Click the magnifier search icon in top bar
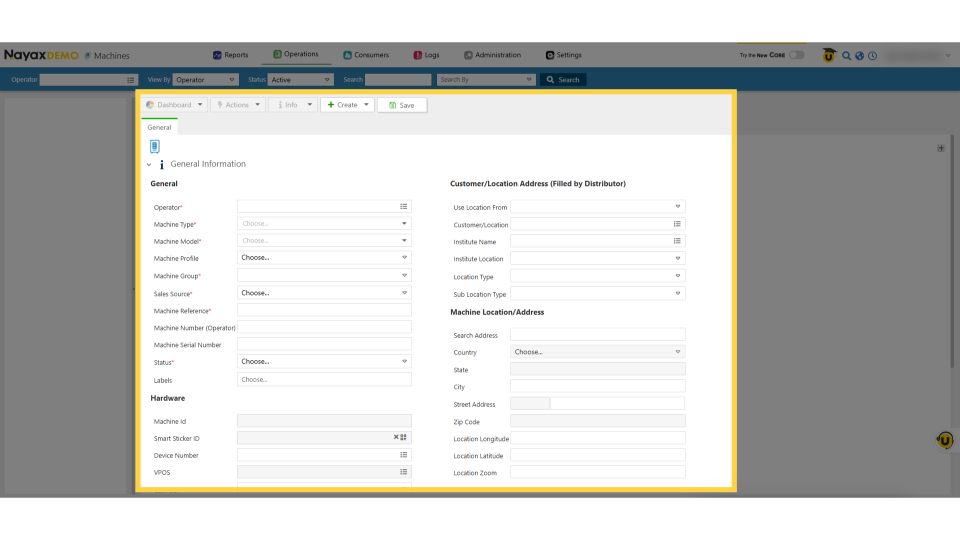Viewport: 960px width, 540px height. point(846,56)
